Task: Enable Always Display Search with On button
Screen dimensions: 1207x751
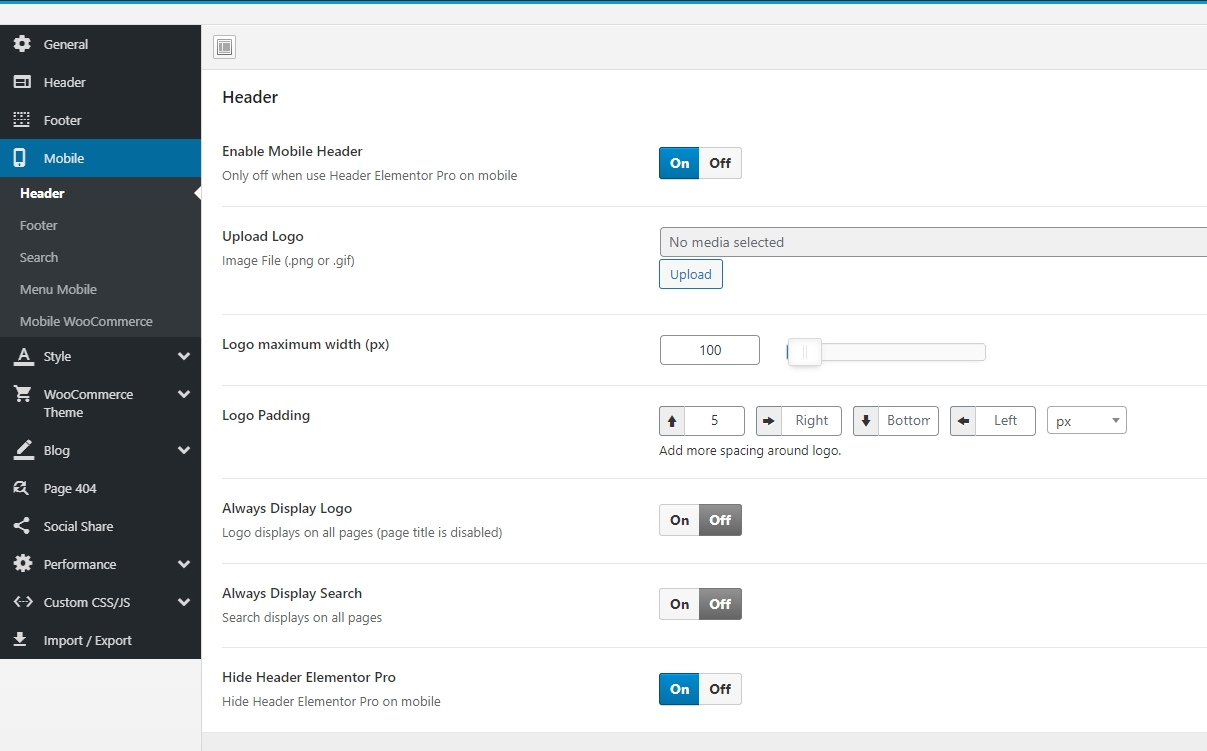Action: click(x=679, y=604)
